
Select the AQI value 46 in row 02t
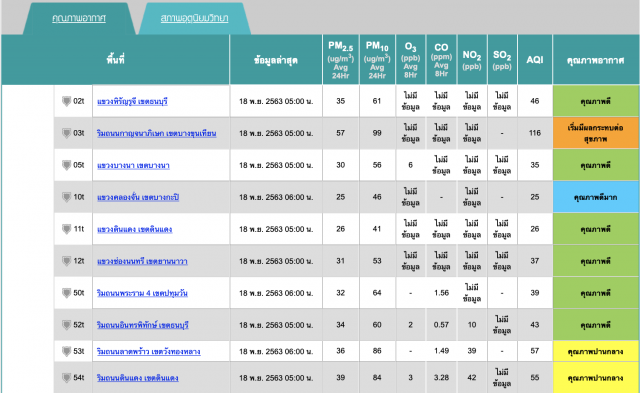[x=535, y=101]
